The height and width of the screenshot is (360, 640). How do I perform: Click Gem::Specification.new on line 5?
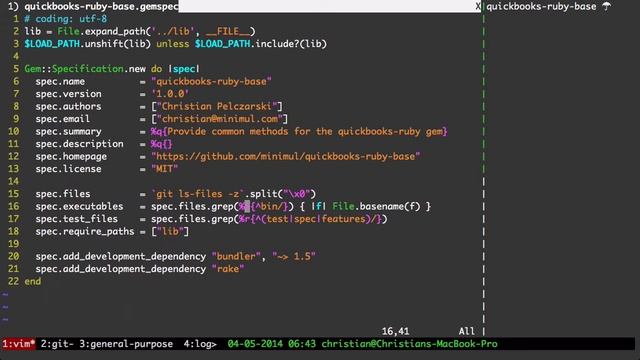[x=85, y=69]
